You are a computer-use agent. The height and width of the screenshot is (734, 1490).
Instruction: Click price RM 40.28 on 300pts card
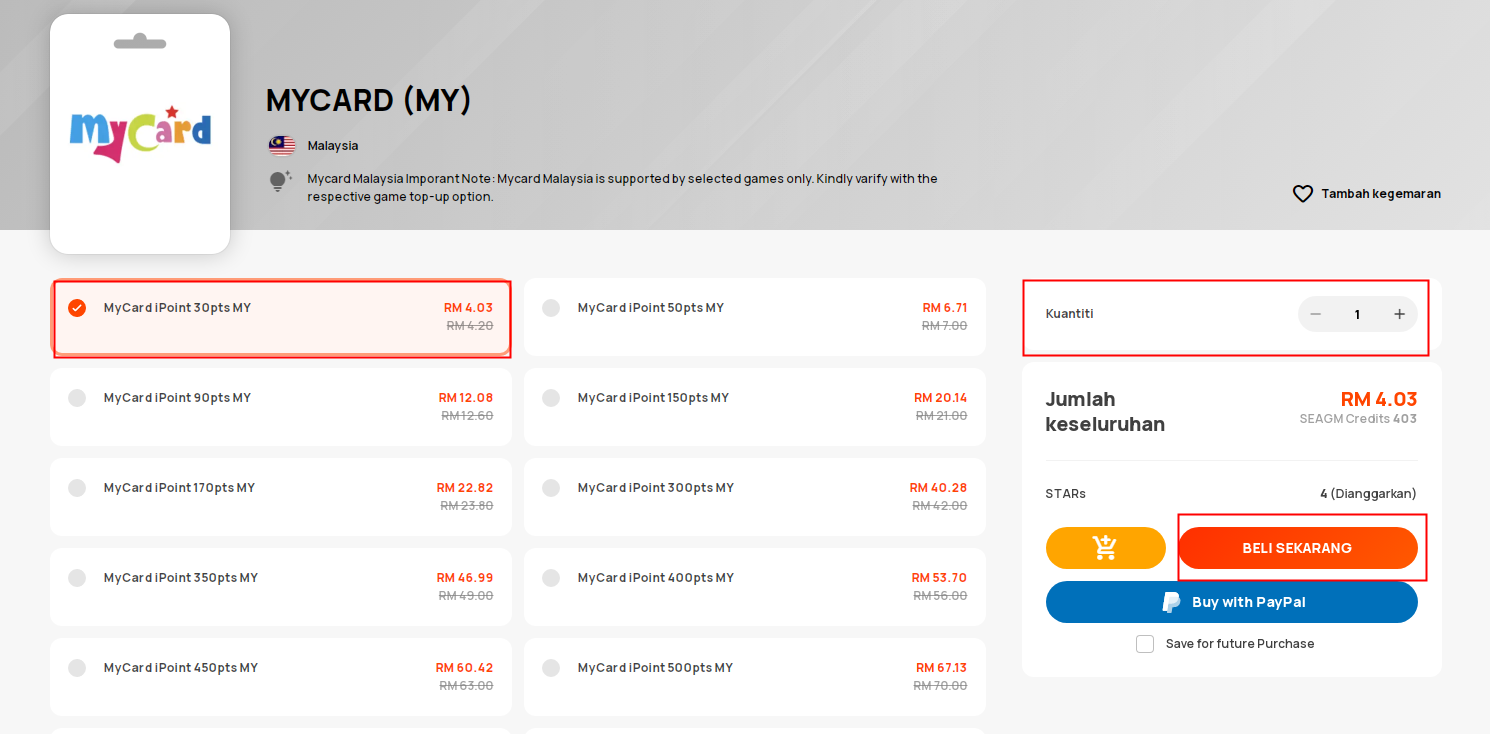click(939, 488)
